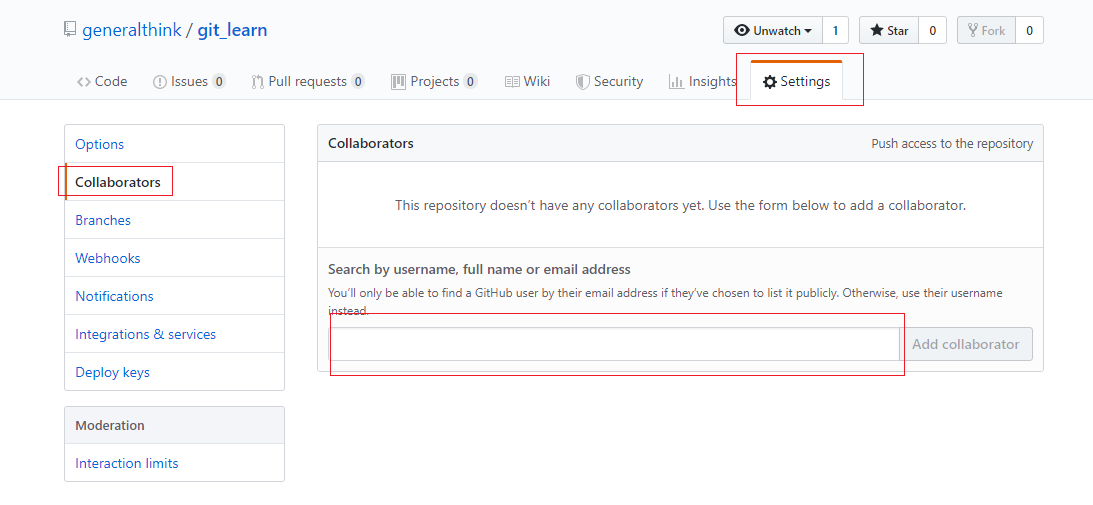Go to Webhooks settings
This screenshot has height=505, width=1093.
(x=108, y=258)
